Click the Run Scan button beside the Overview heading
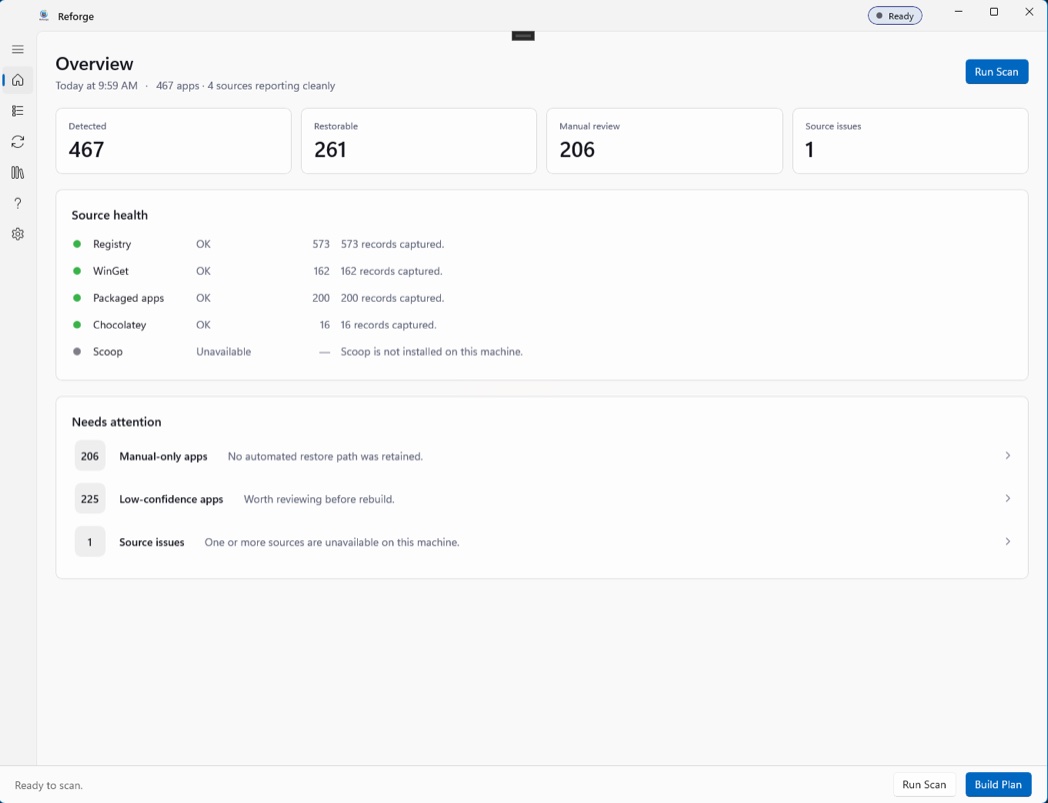This screenshot has width=1048, height=803. 997,72
